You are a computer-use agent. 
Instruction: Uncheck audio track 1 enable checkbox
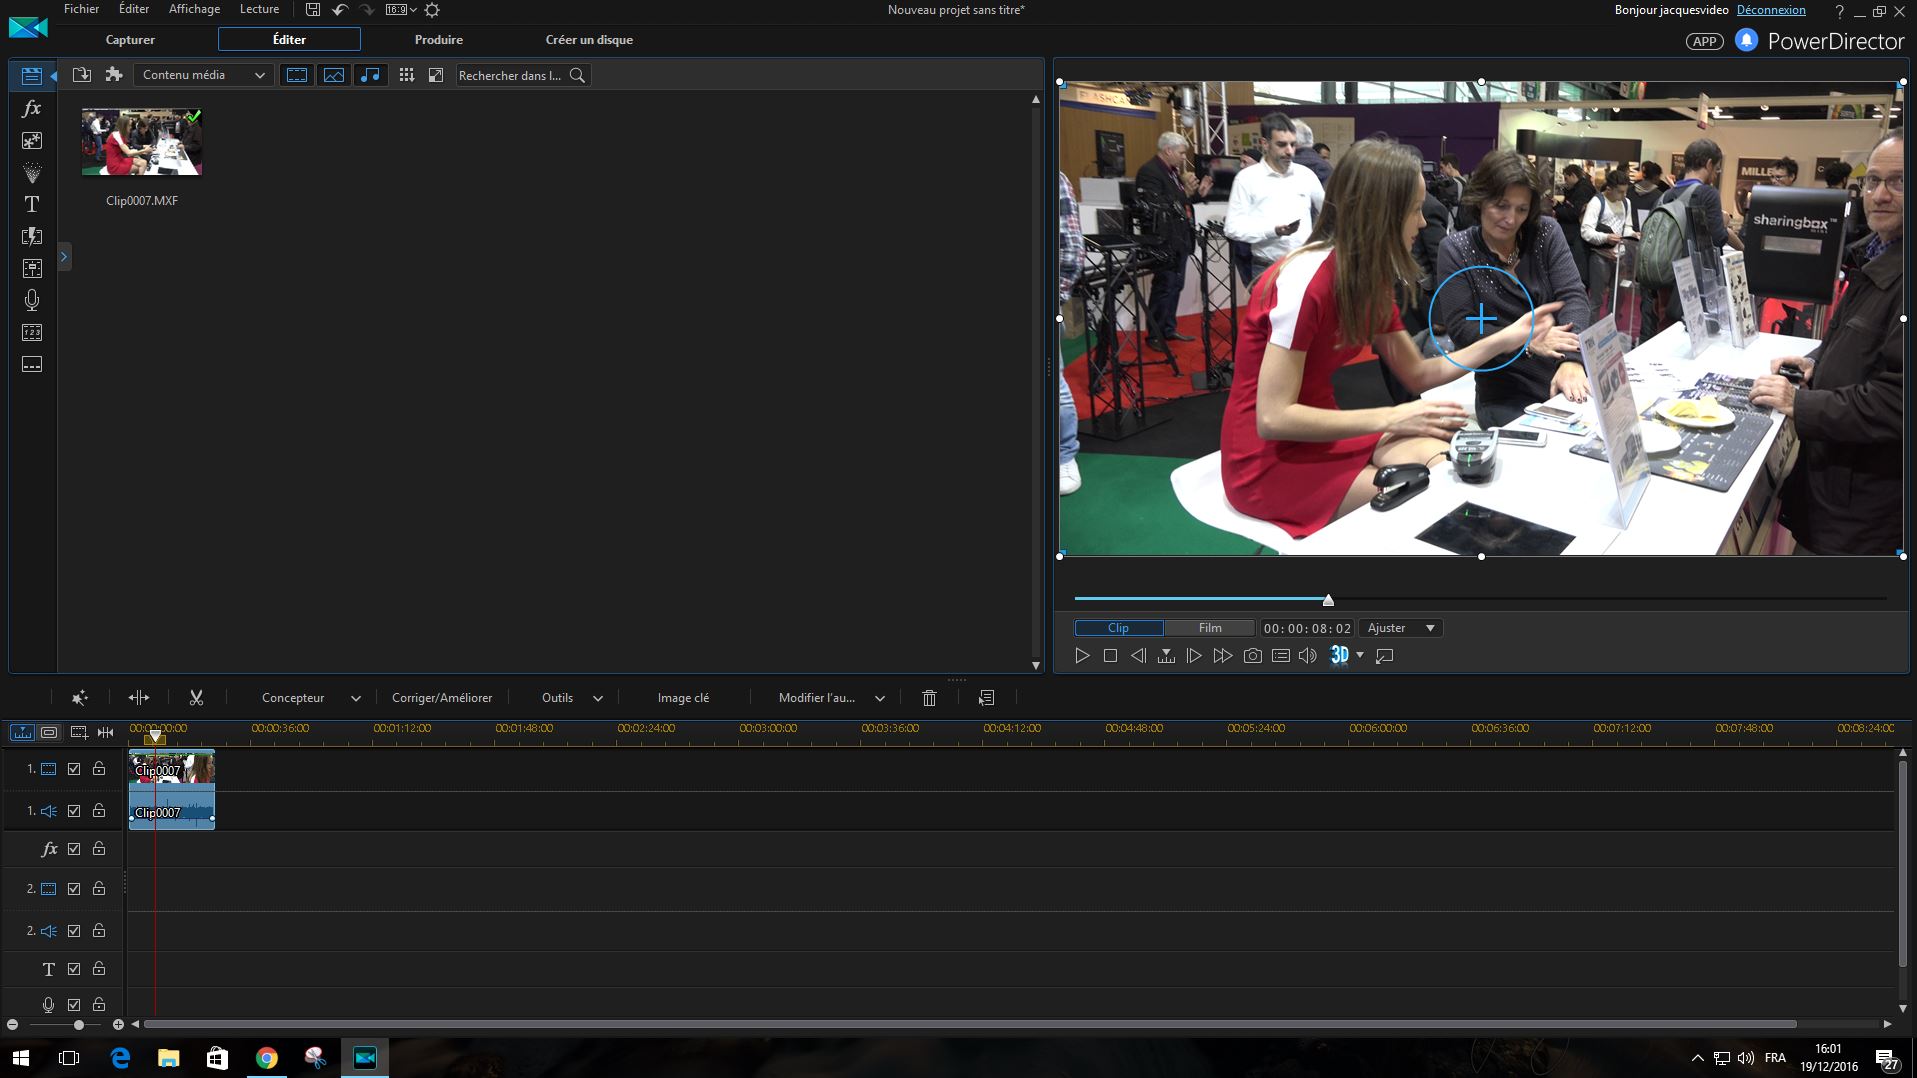pyautogui.click(x=74, y=811)
